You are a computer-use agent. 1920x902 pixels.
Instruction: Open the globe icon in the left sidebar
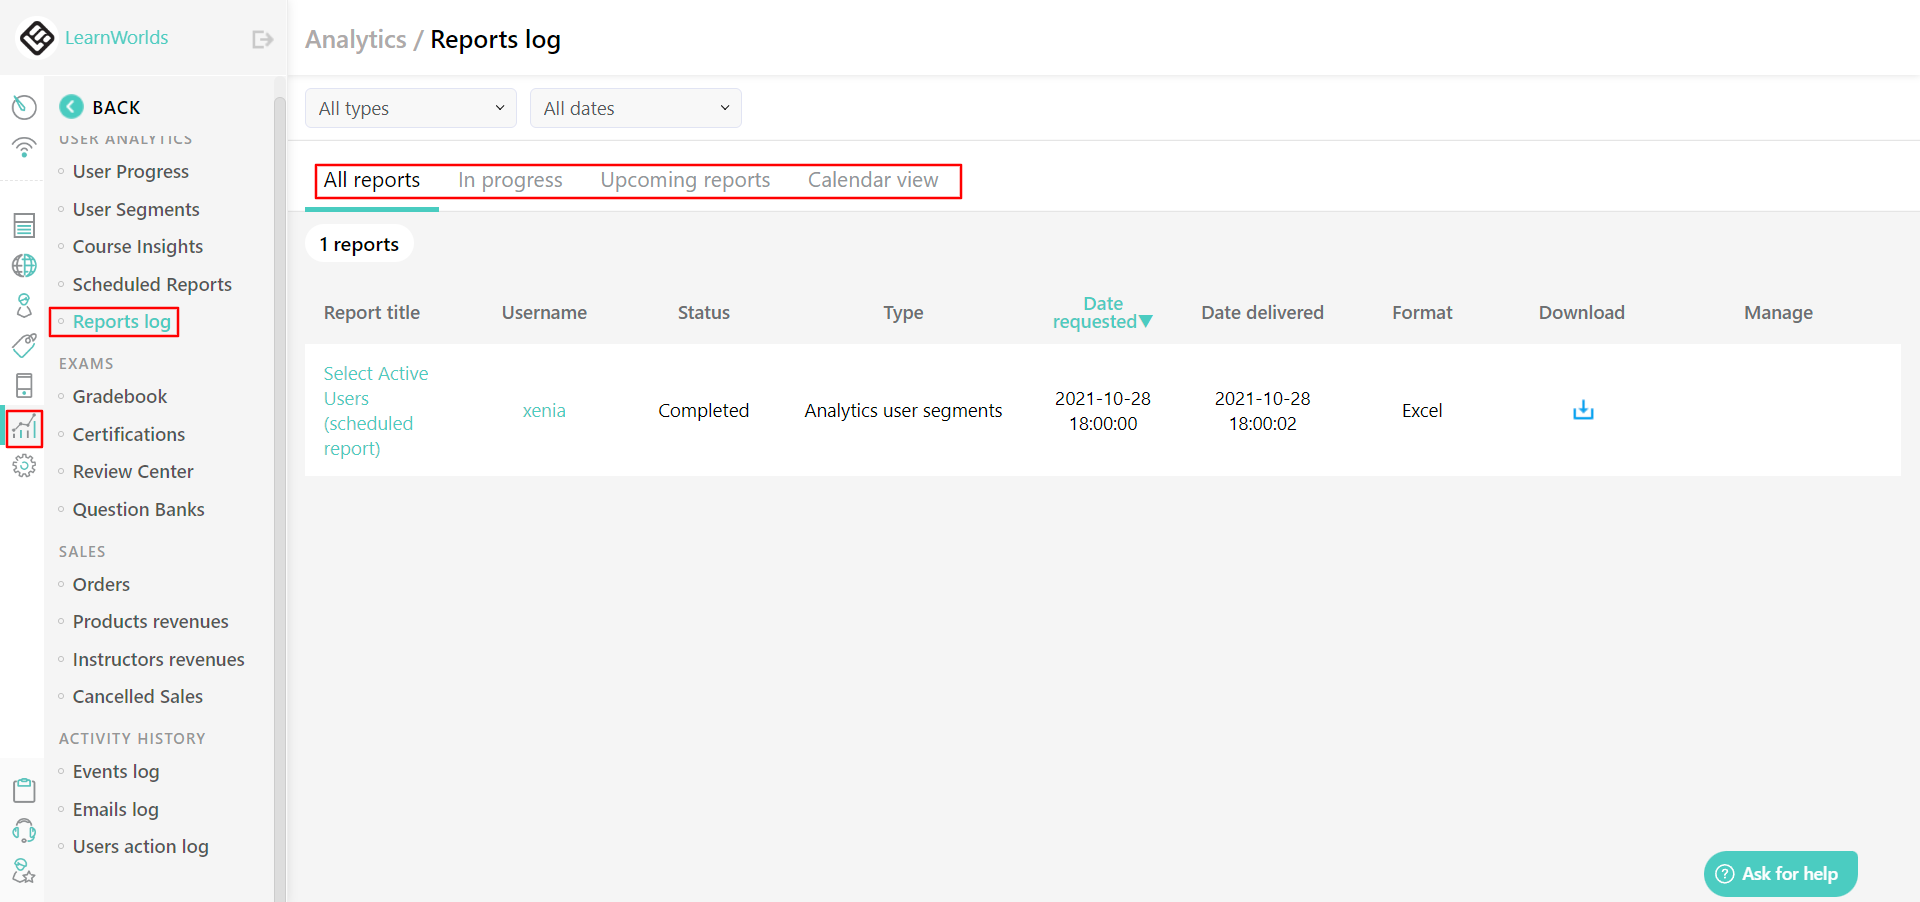pos(24,265)
